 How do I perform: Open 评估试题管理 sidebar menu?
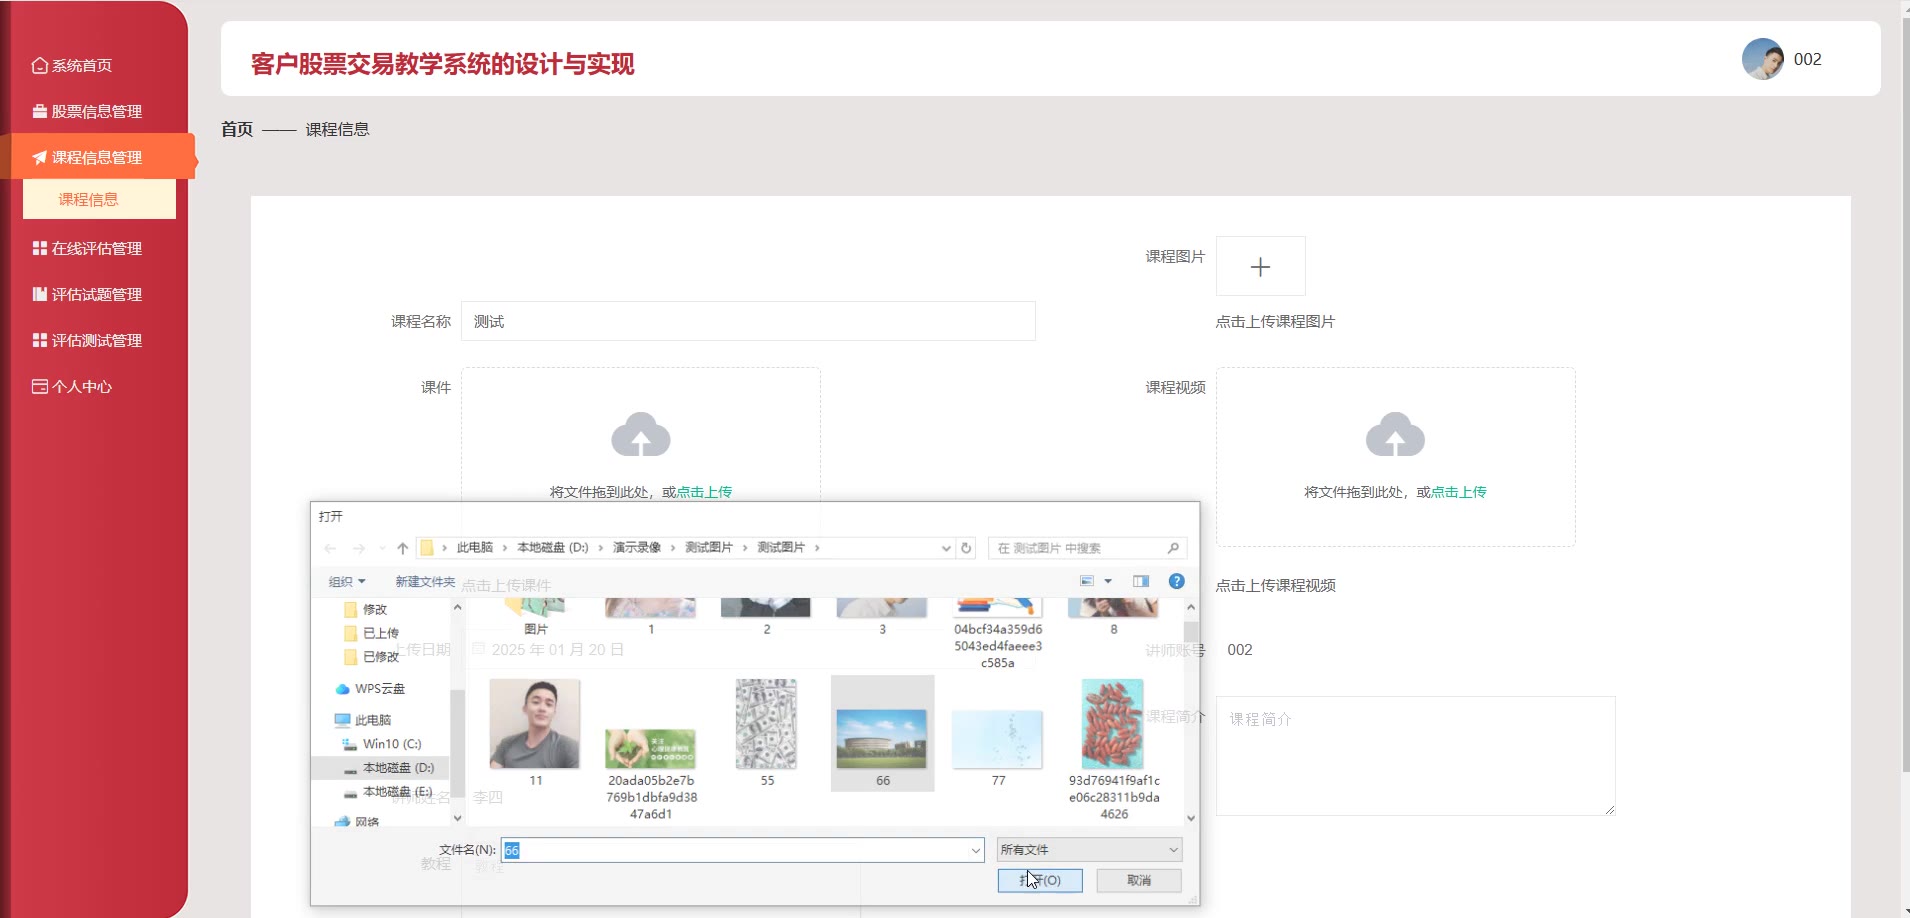[x=87, y=295]
